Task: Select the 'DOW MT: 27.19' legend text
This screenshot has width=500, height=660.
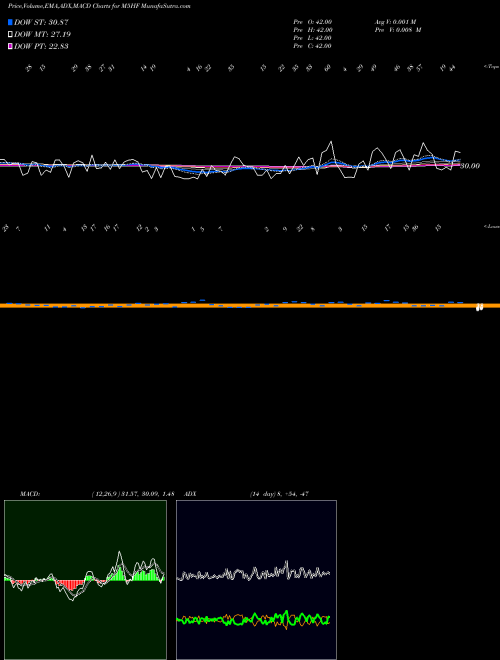Action: click(42, 35)
